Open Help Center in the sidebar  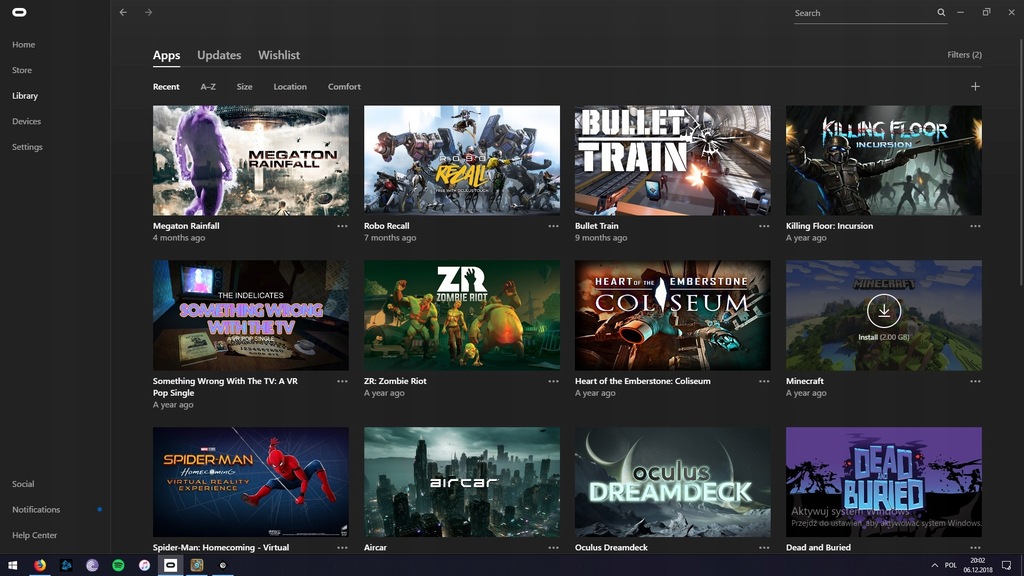[x=35, y=535]
